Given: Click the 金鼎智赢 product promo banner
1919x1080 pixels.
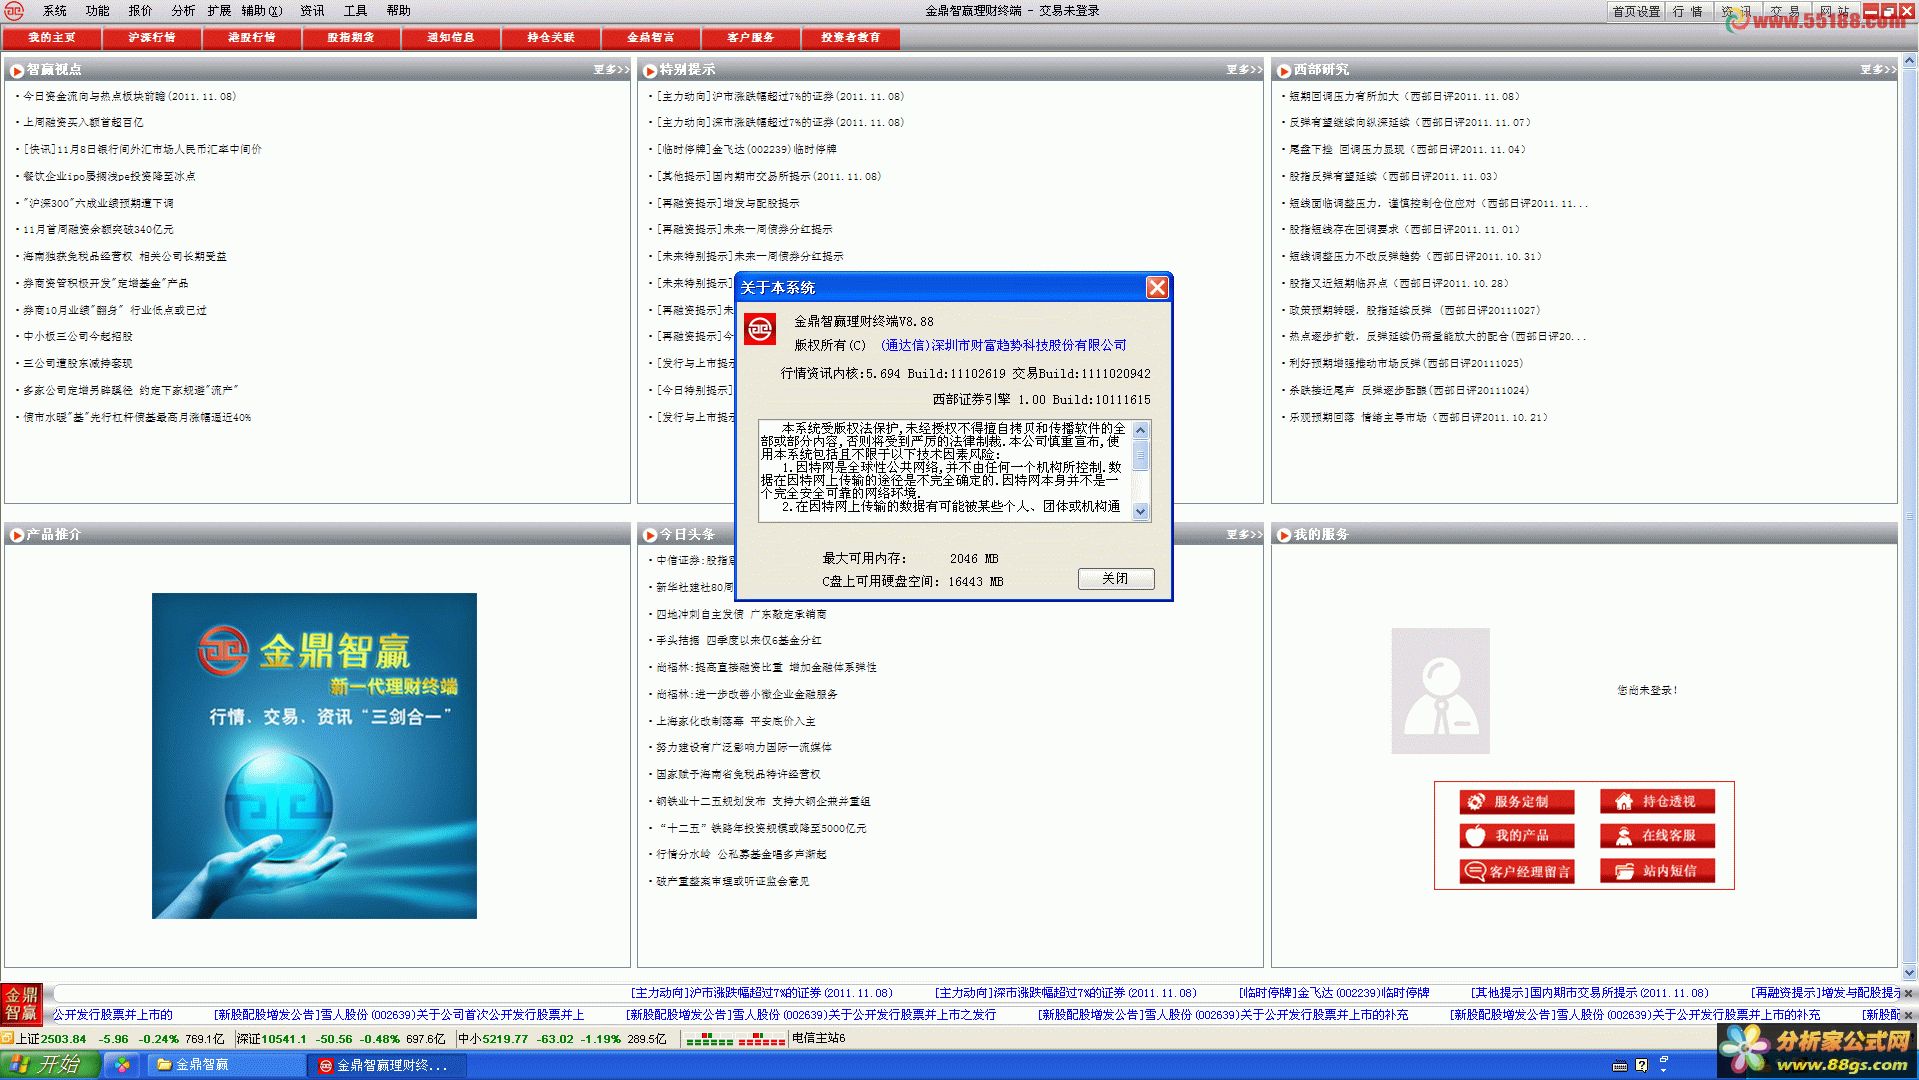Looking at the screenshot, I should (x=314, y=756).
